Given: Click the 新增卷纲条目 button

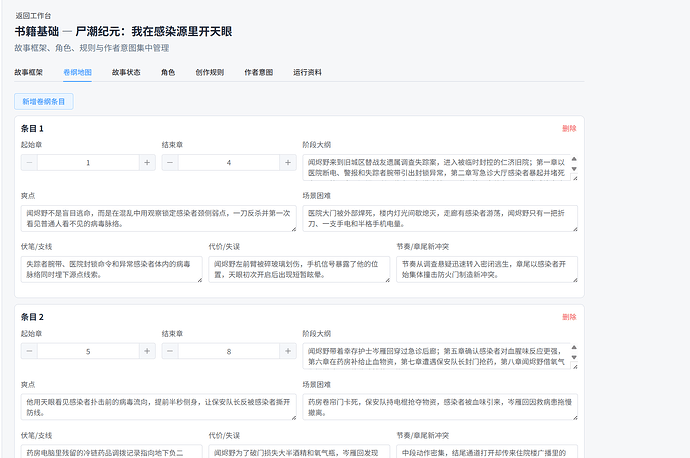Looking at the screenshot, I should coord(44,102).
